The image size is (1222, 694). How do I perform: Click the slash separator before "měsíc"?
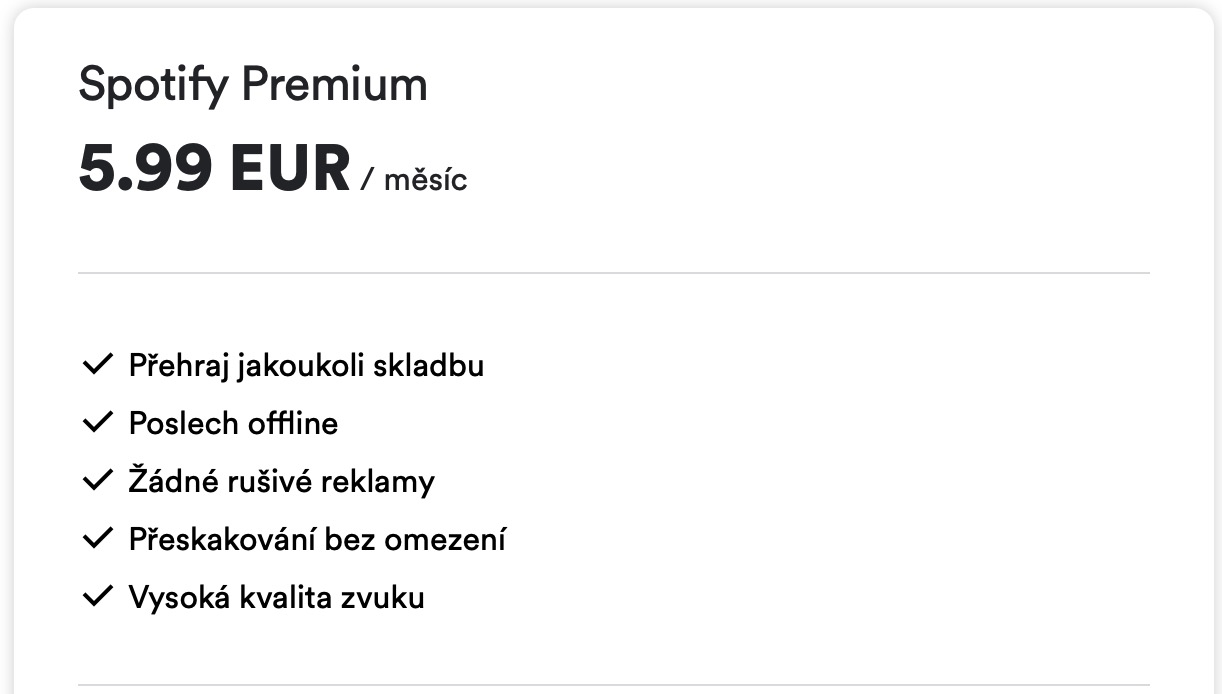(x=367, y=180)
